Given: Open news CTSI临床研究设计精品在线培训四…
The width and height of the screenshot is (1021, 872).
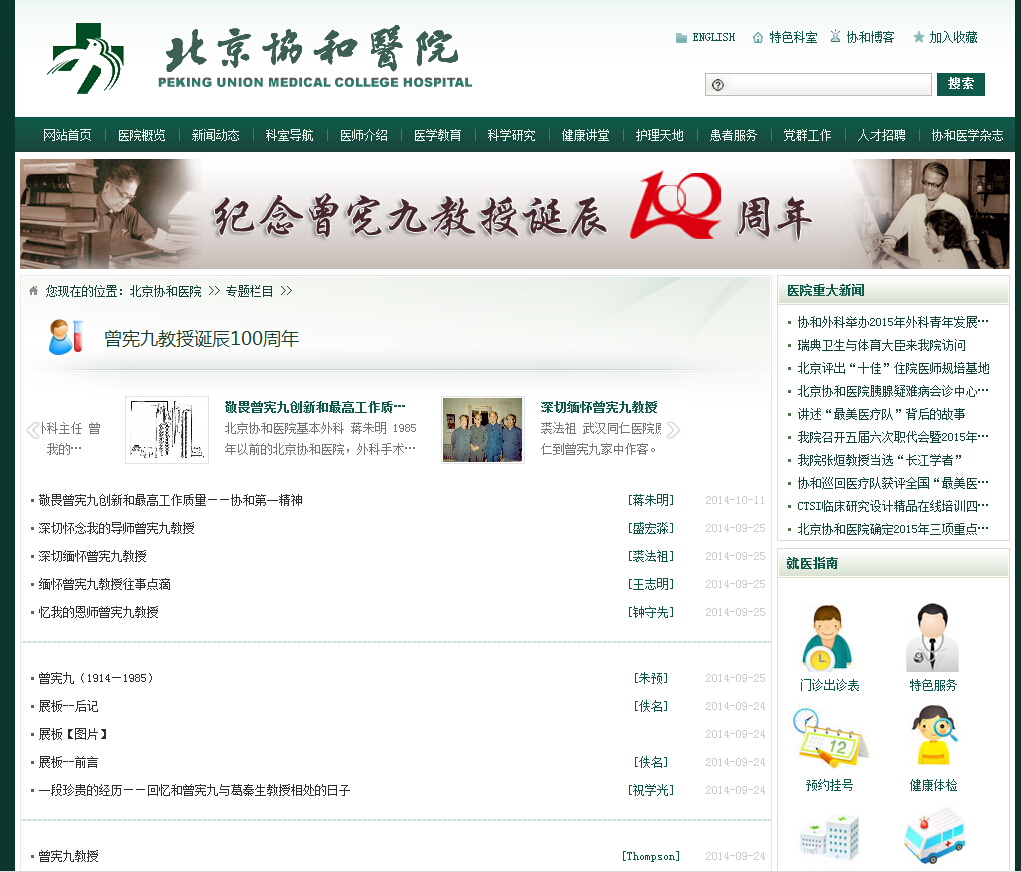Looking at the screenshot, I should [893, 506].
